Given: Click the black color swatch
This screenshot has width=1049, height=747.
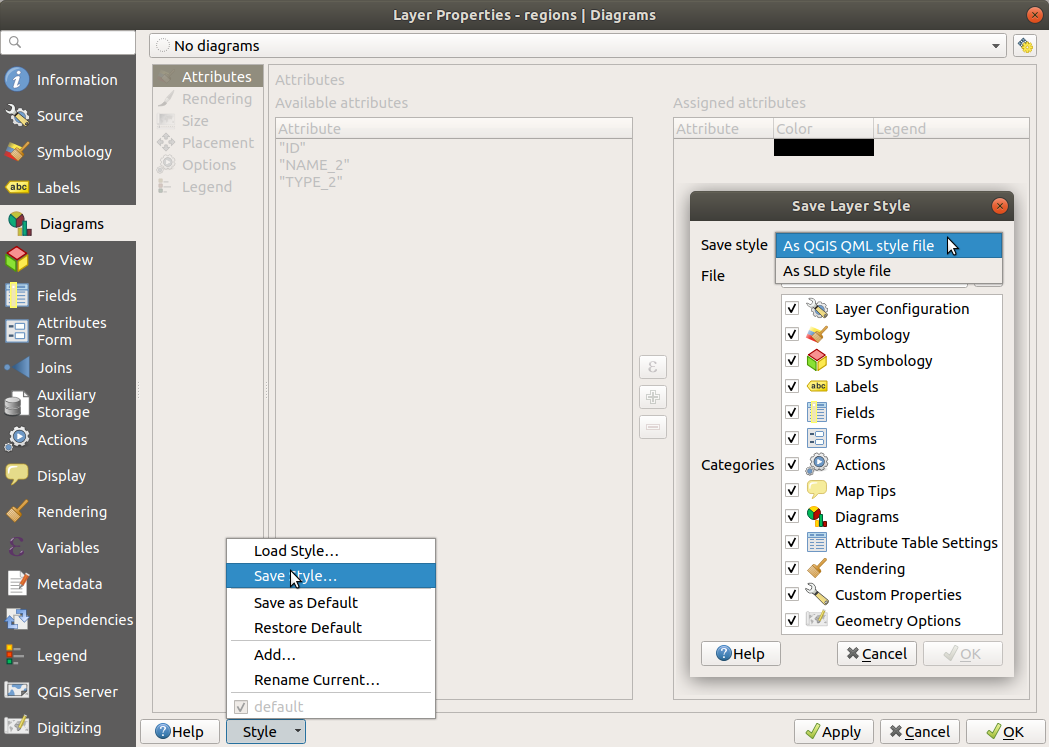Looking at the screenshot, I should coord(823,148).
